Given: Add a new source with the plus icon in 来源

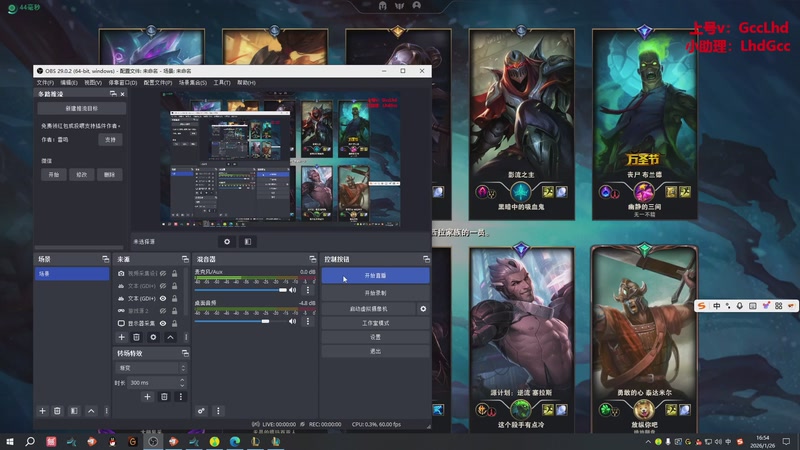Looking at the screenshot, I should click(121, 337).
